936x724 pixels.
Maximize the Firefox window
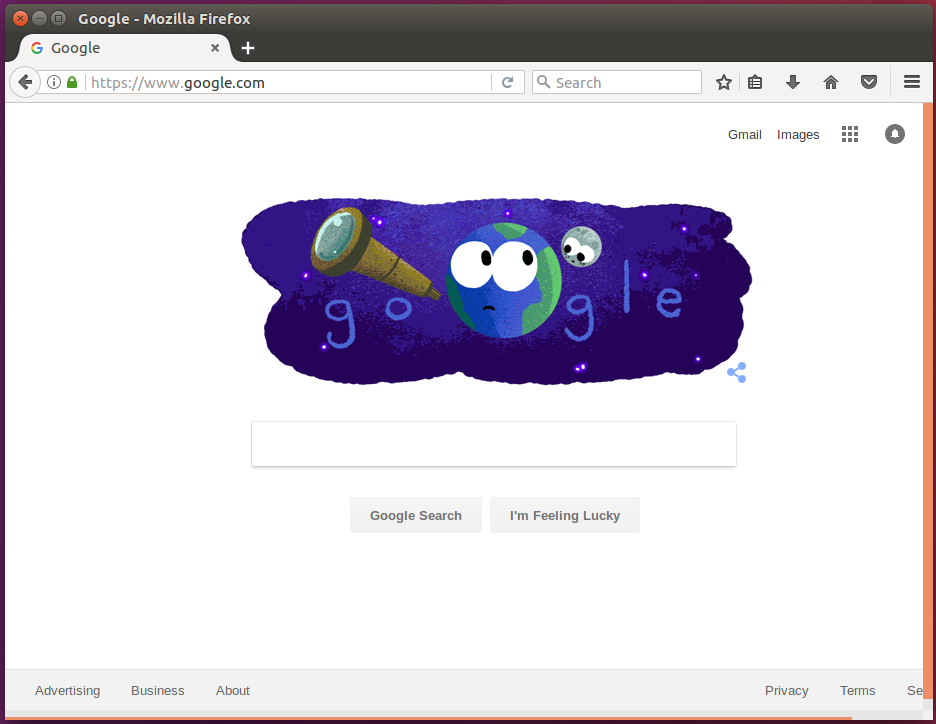coord(58,19)
